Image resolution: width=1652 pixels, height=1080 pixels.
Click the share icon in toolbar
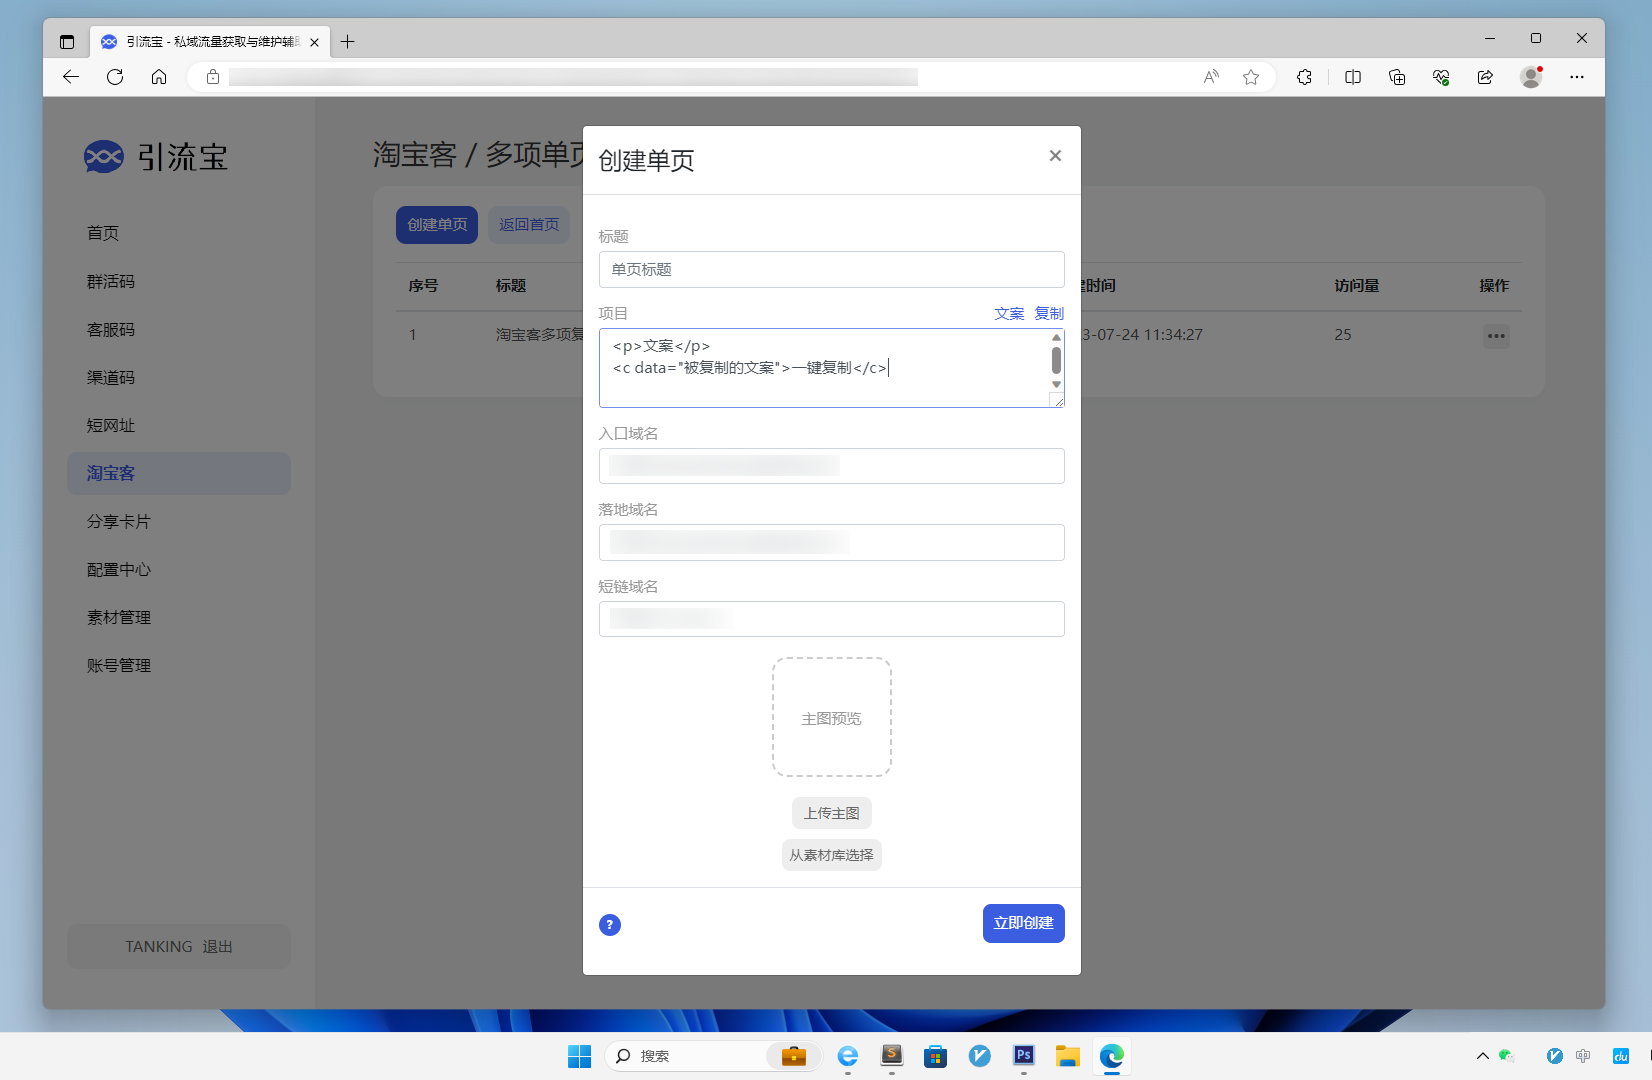pos(1485,77)
